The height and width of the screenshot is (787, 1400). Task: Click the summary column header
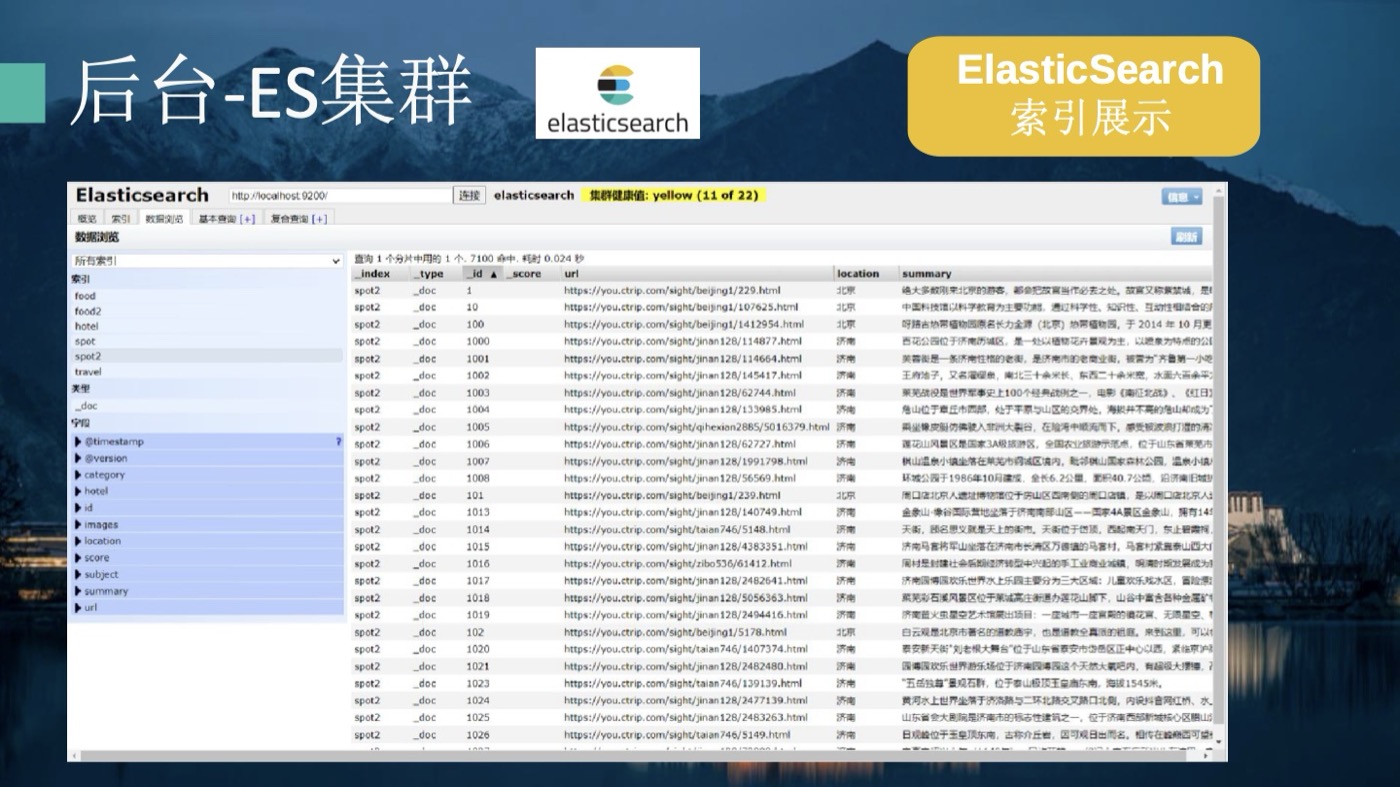1055,273
